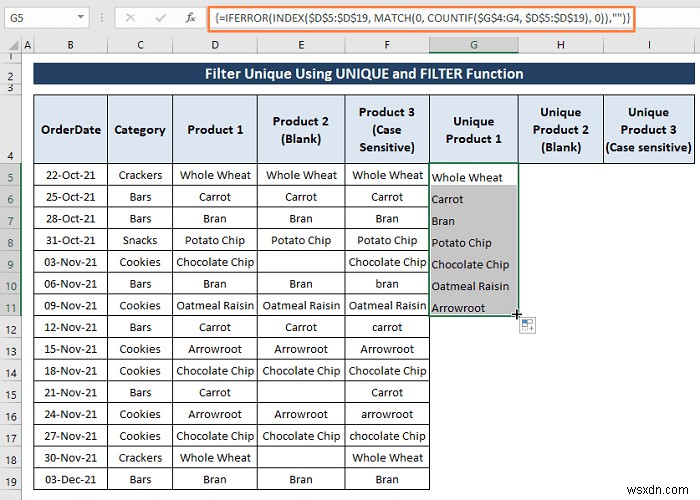Click the Select All corner triangle
The image size is (700, 500).
click(14, 45)
